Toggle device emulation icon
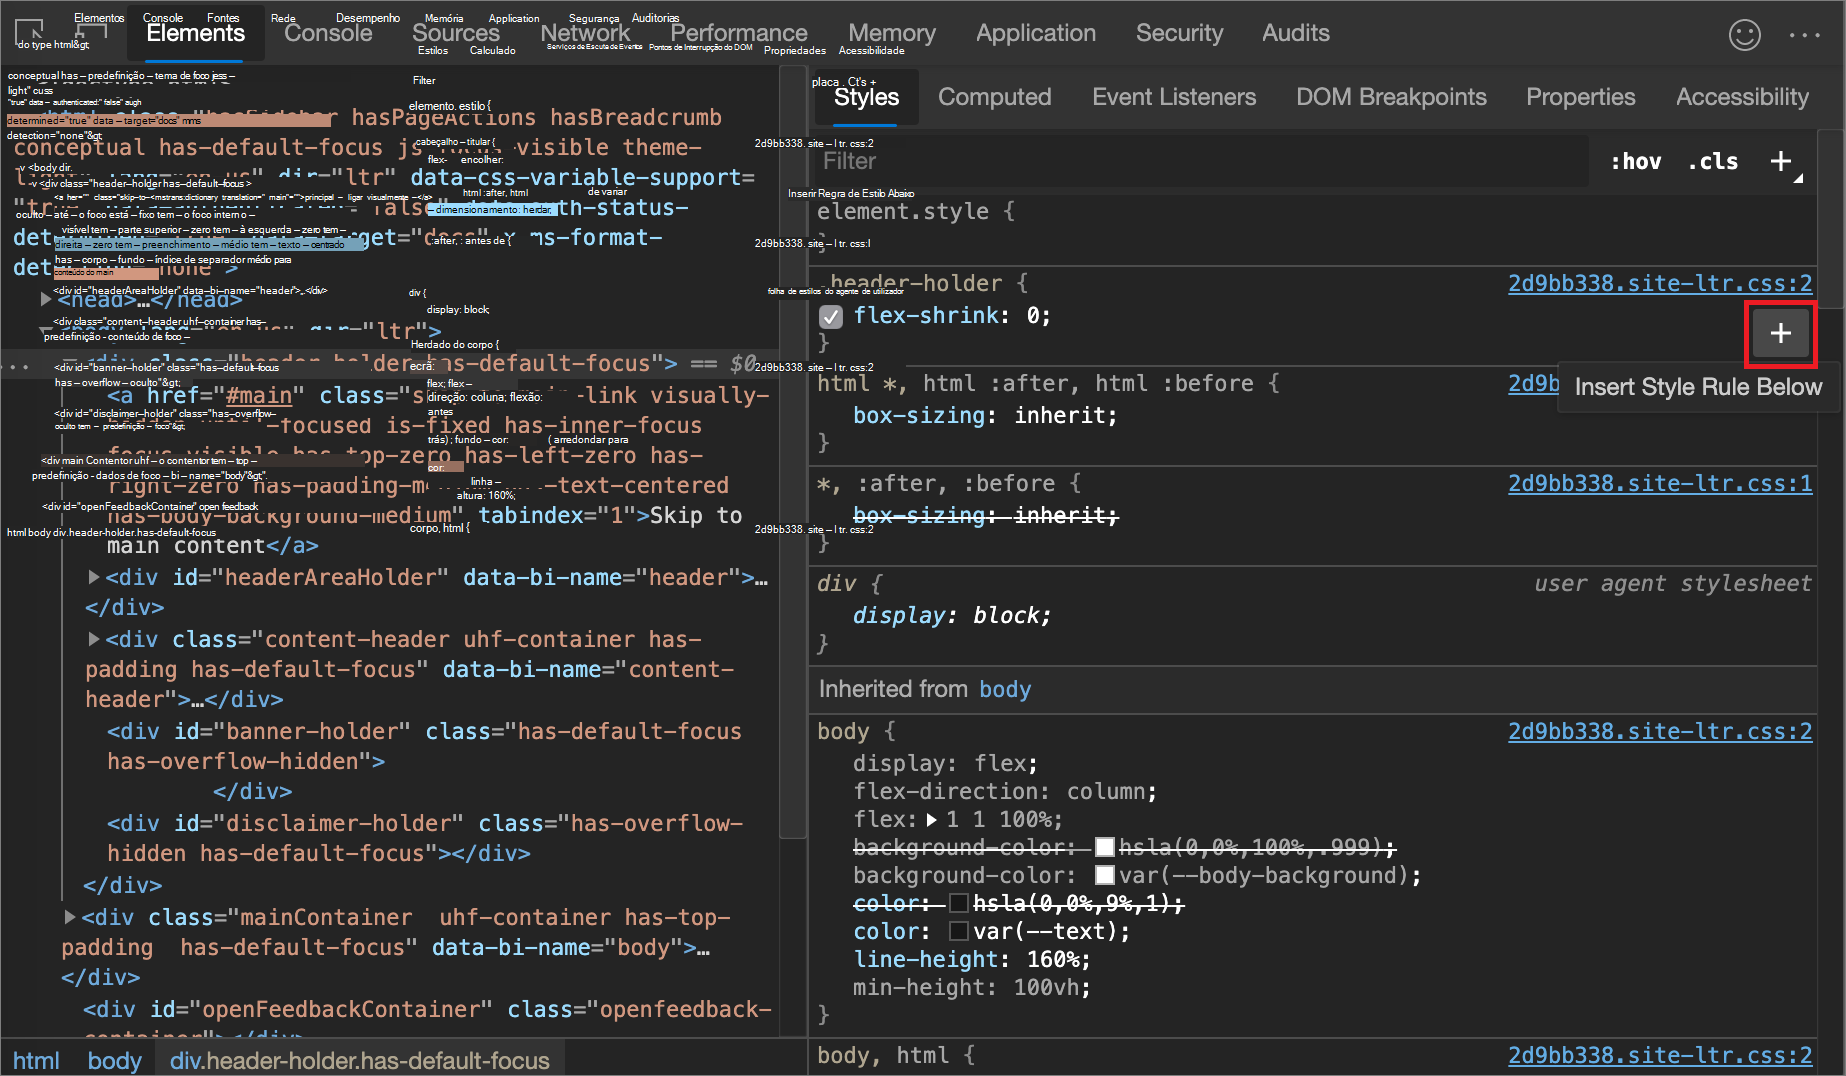This screenshot has width=1846, height=1076. (92, 31)
